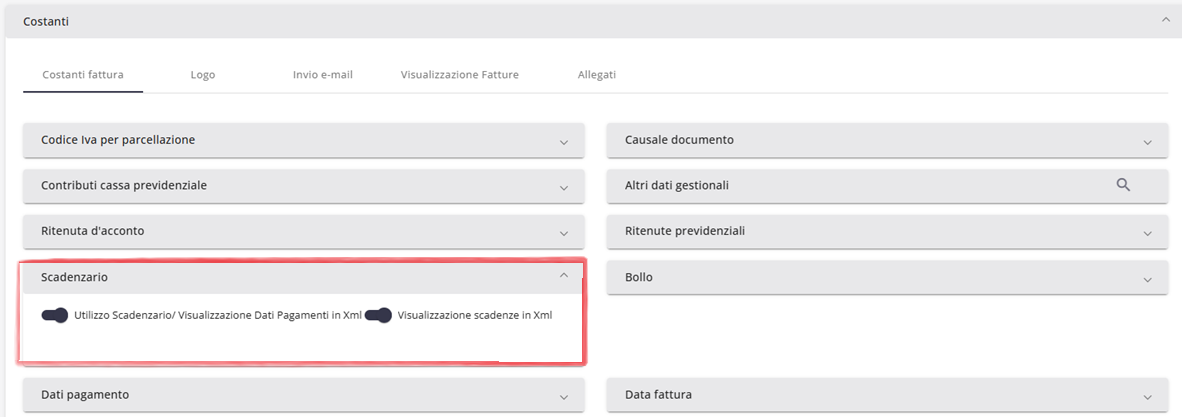Open the Invio e-mail tab
The image size is (1182, 417).
[x=322, y=75]
